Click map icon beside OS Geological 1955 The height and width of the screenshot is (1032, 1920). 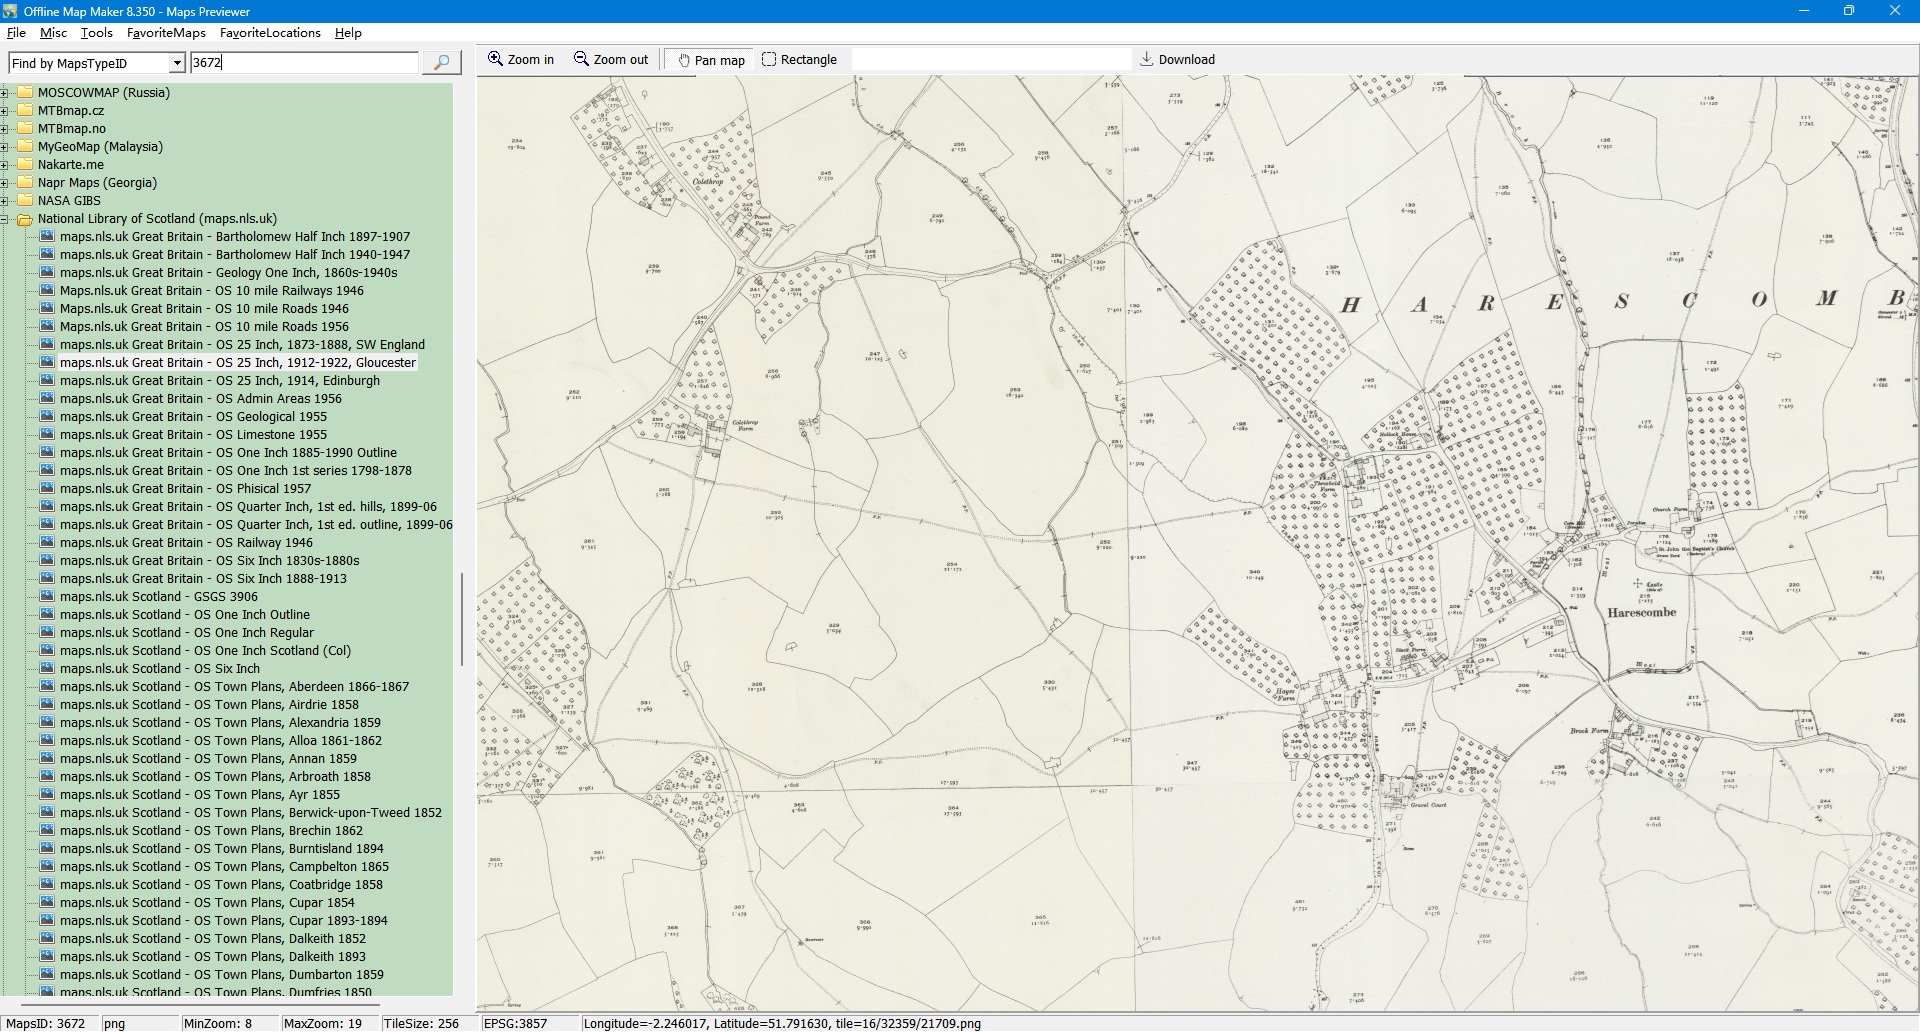[x=47, y=417]
